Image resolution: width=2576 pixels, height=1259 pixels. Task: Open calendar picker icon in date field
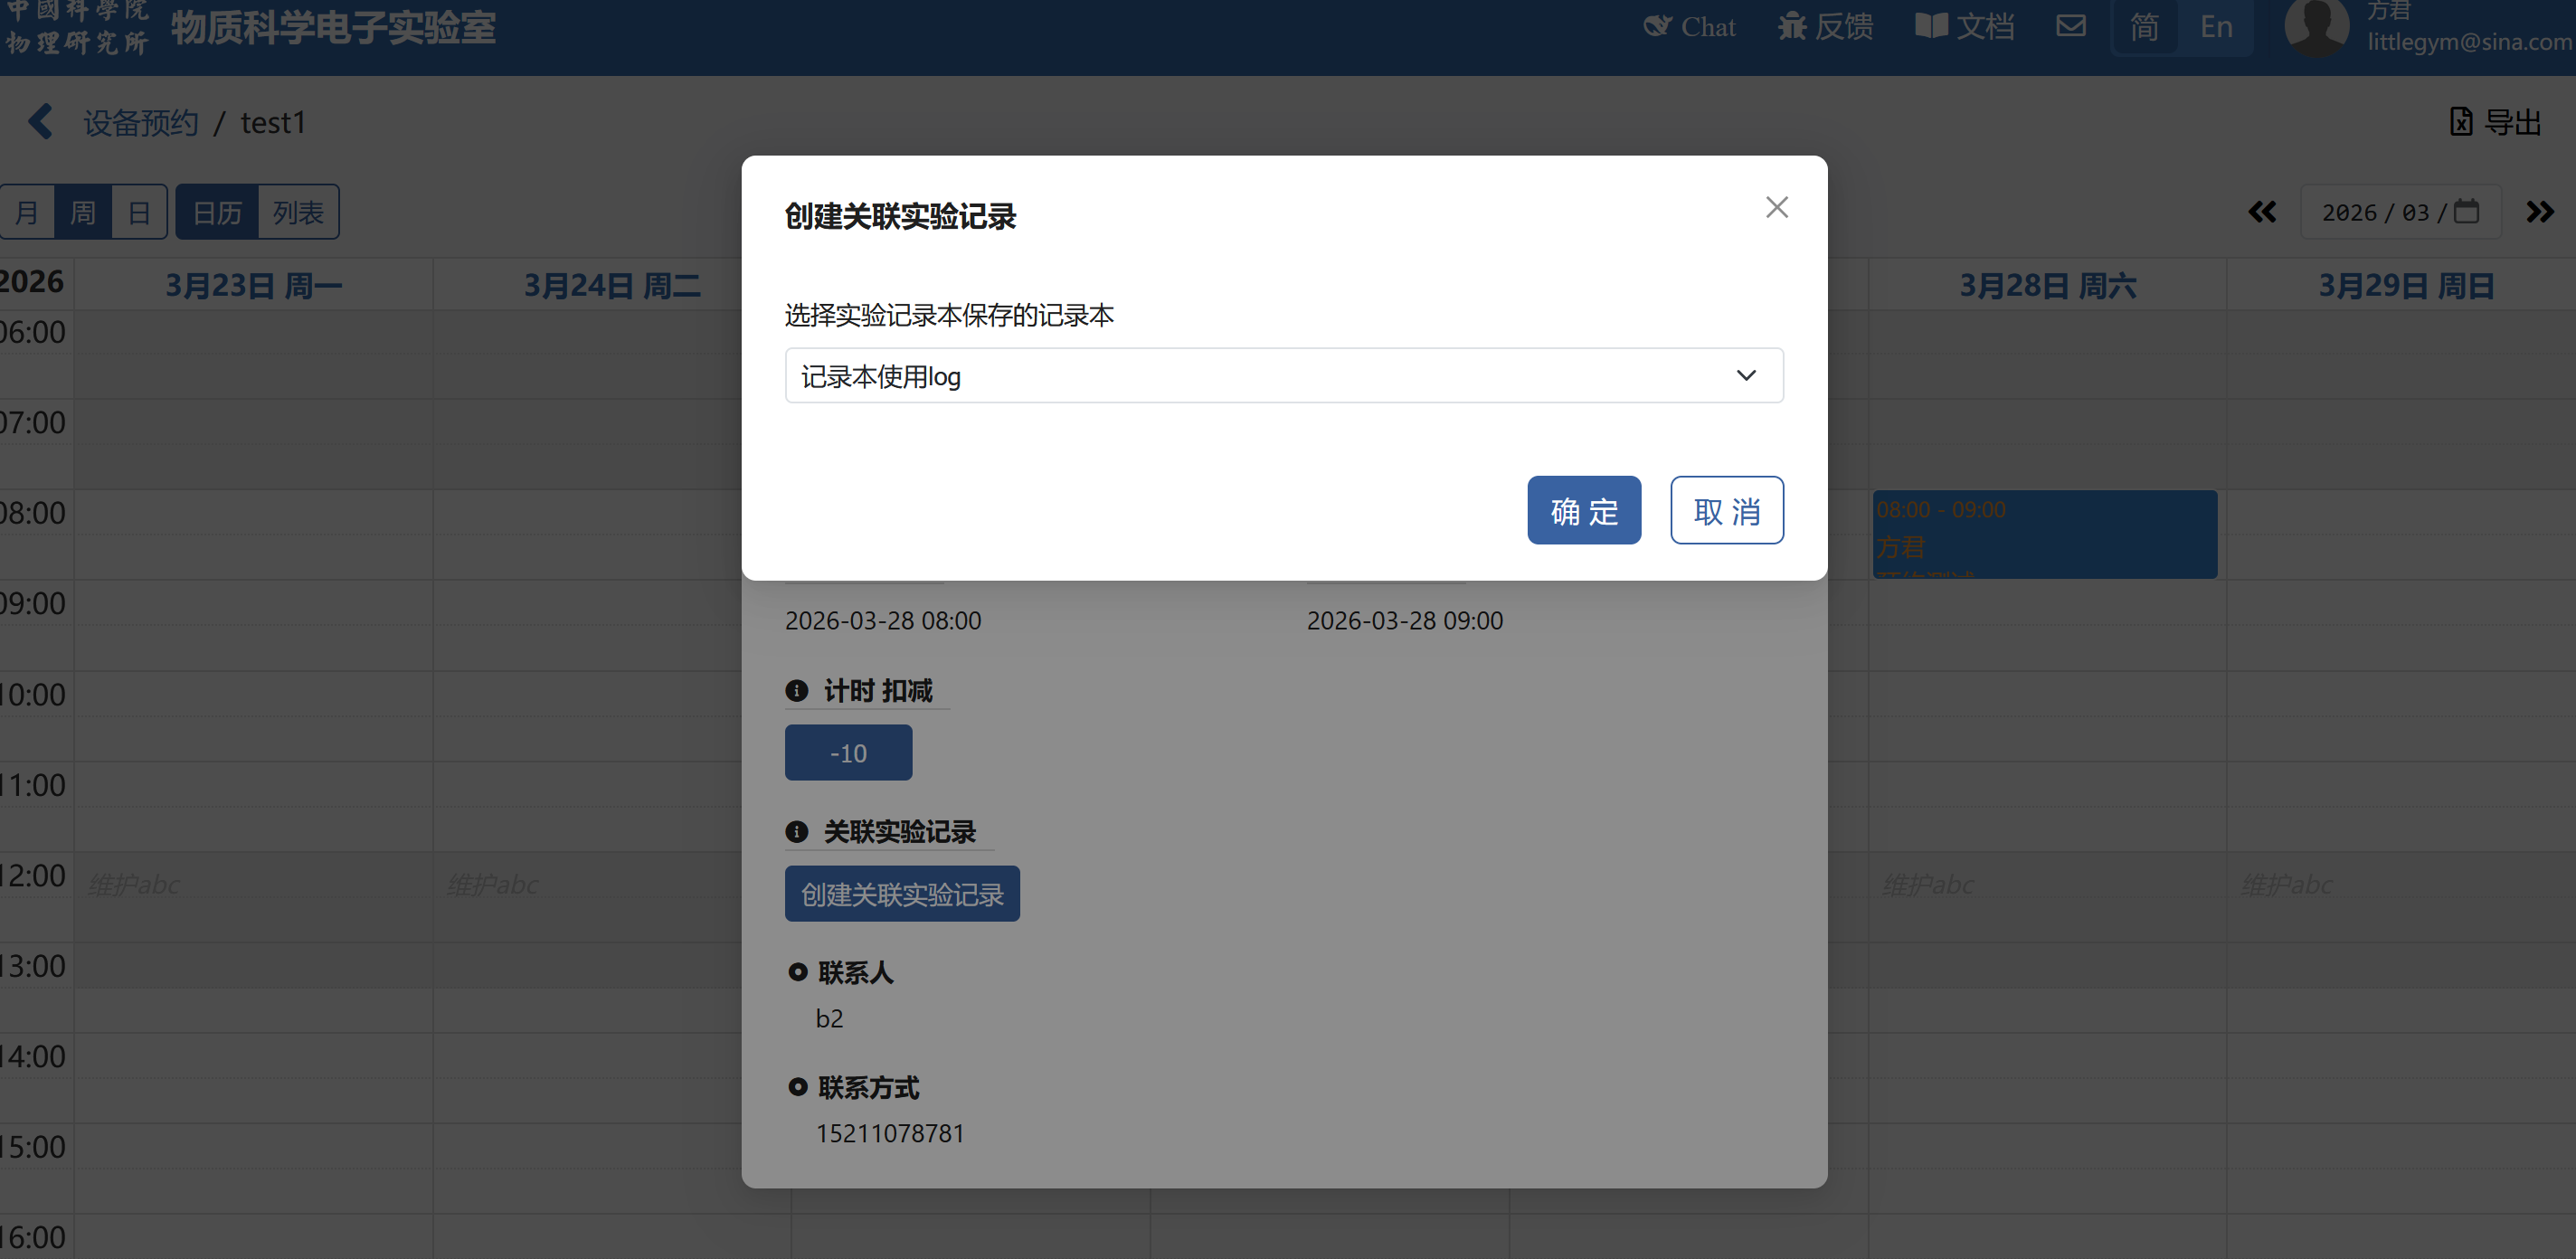click(2467, 211)
